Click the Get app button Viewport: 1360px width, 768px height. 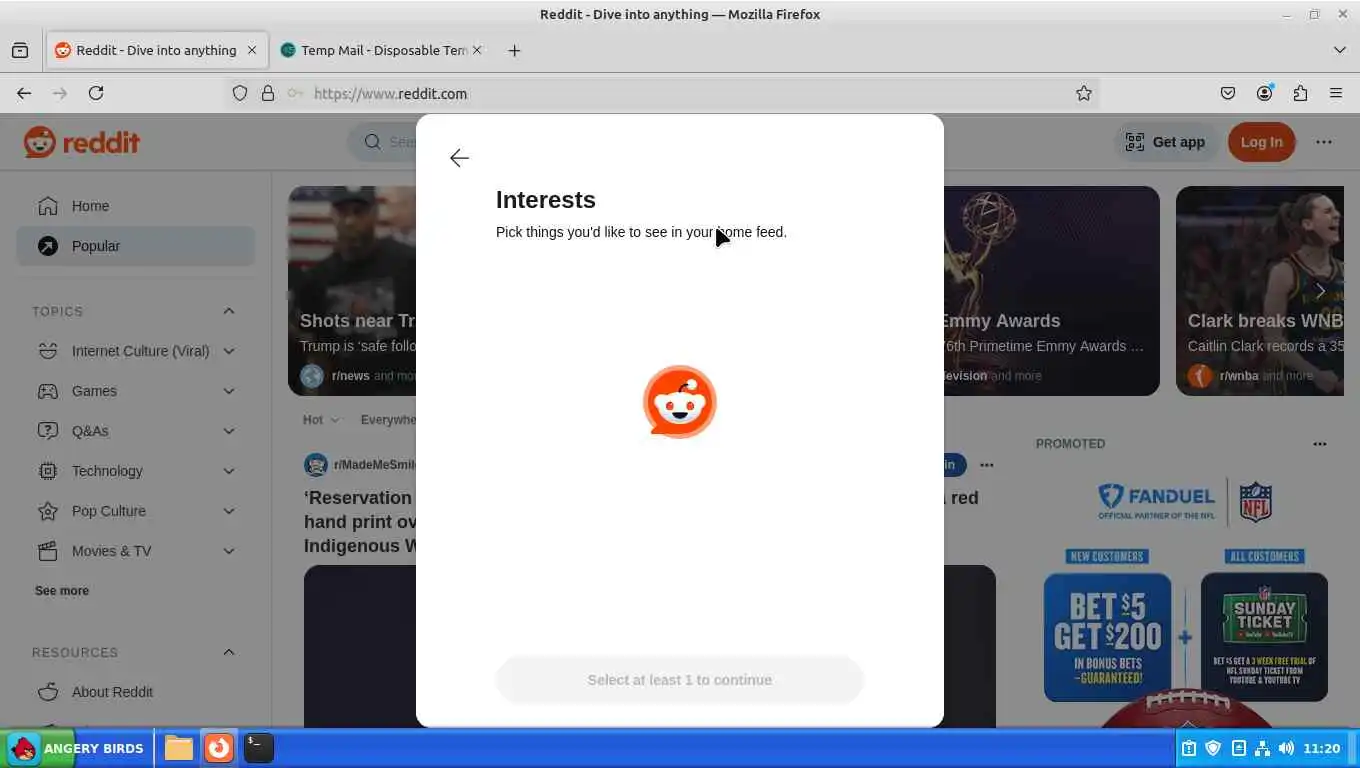point(1166,142)
